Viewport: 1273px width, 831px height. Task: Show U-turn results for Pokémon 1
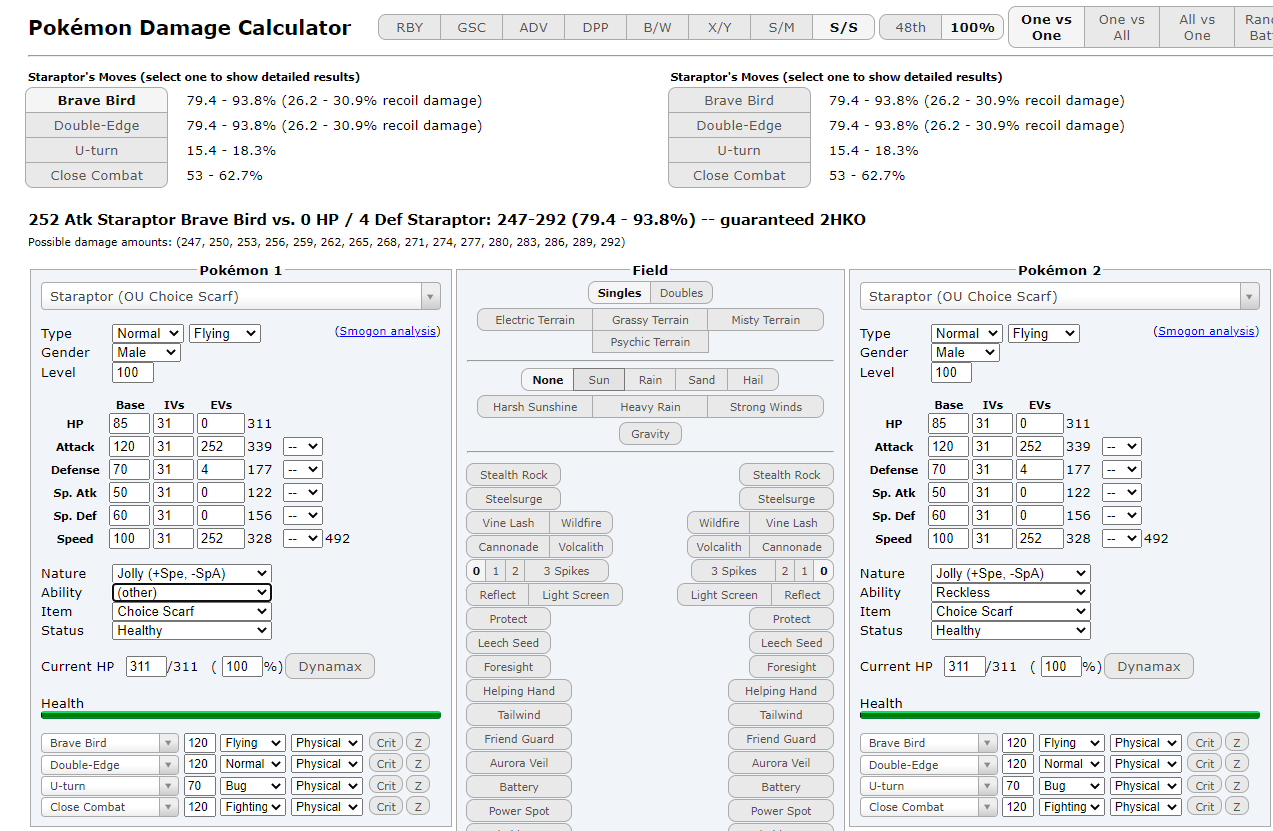tap(97, 150)
